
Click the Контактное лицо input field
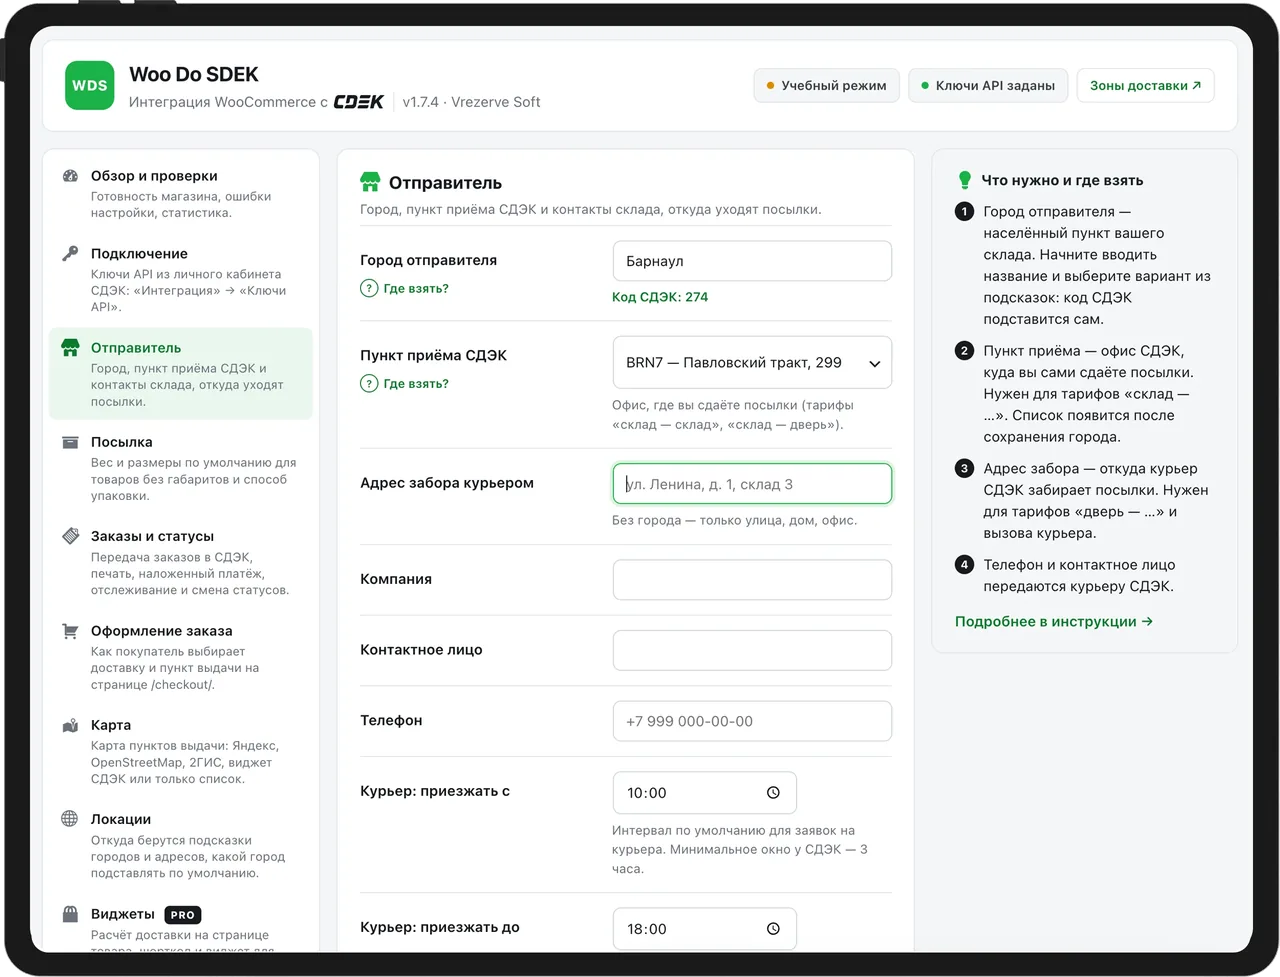click(752, 650)
